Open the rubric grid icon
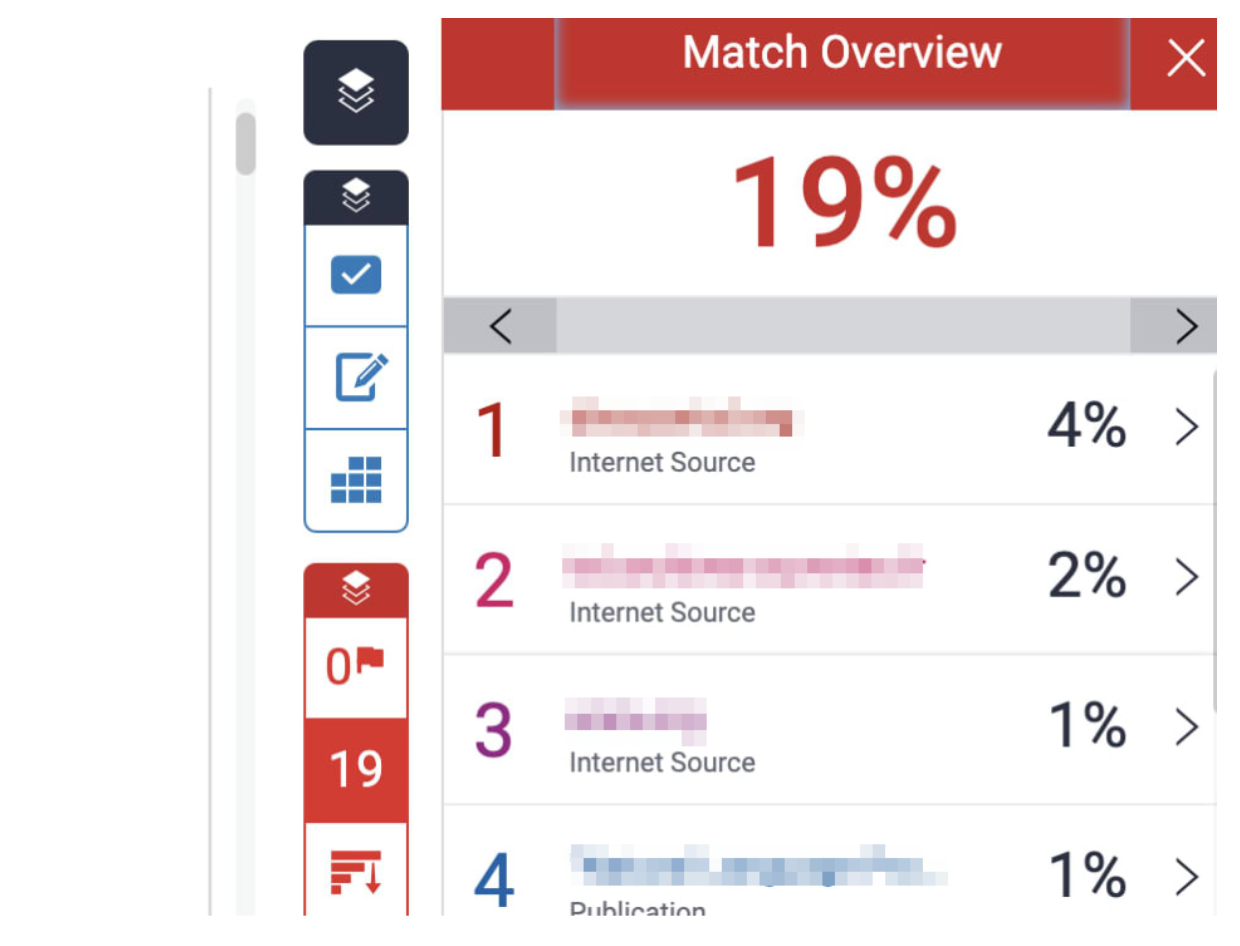The image size is (1240, 946). (355, 480)
